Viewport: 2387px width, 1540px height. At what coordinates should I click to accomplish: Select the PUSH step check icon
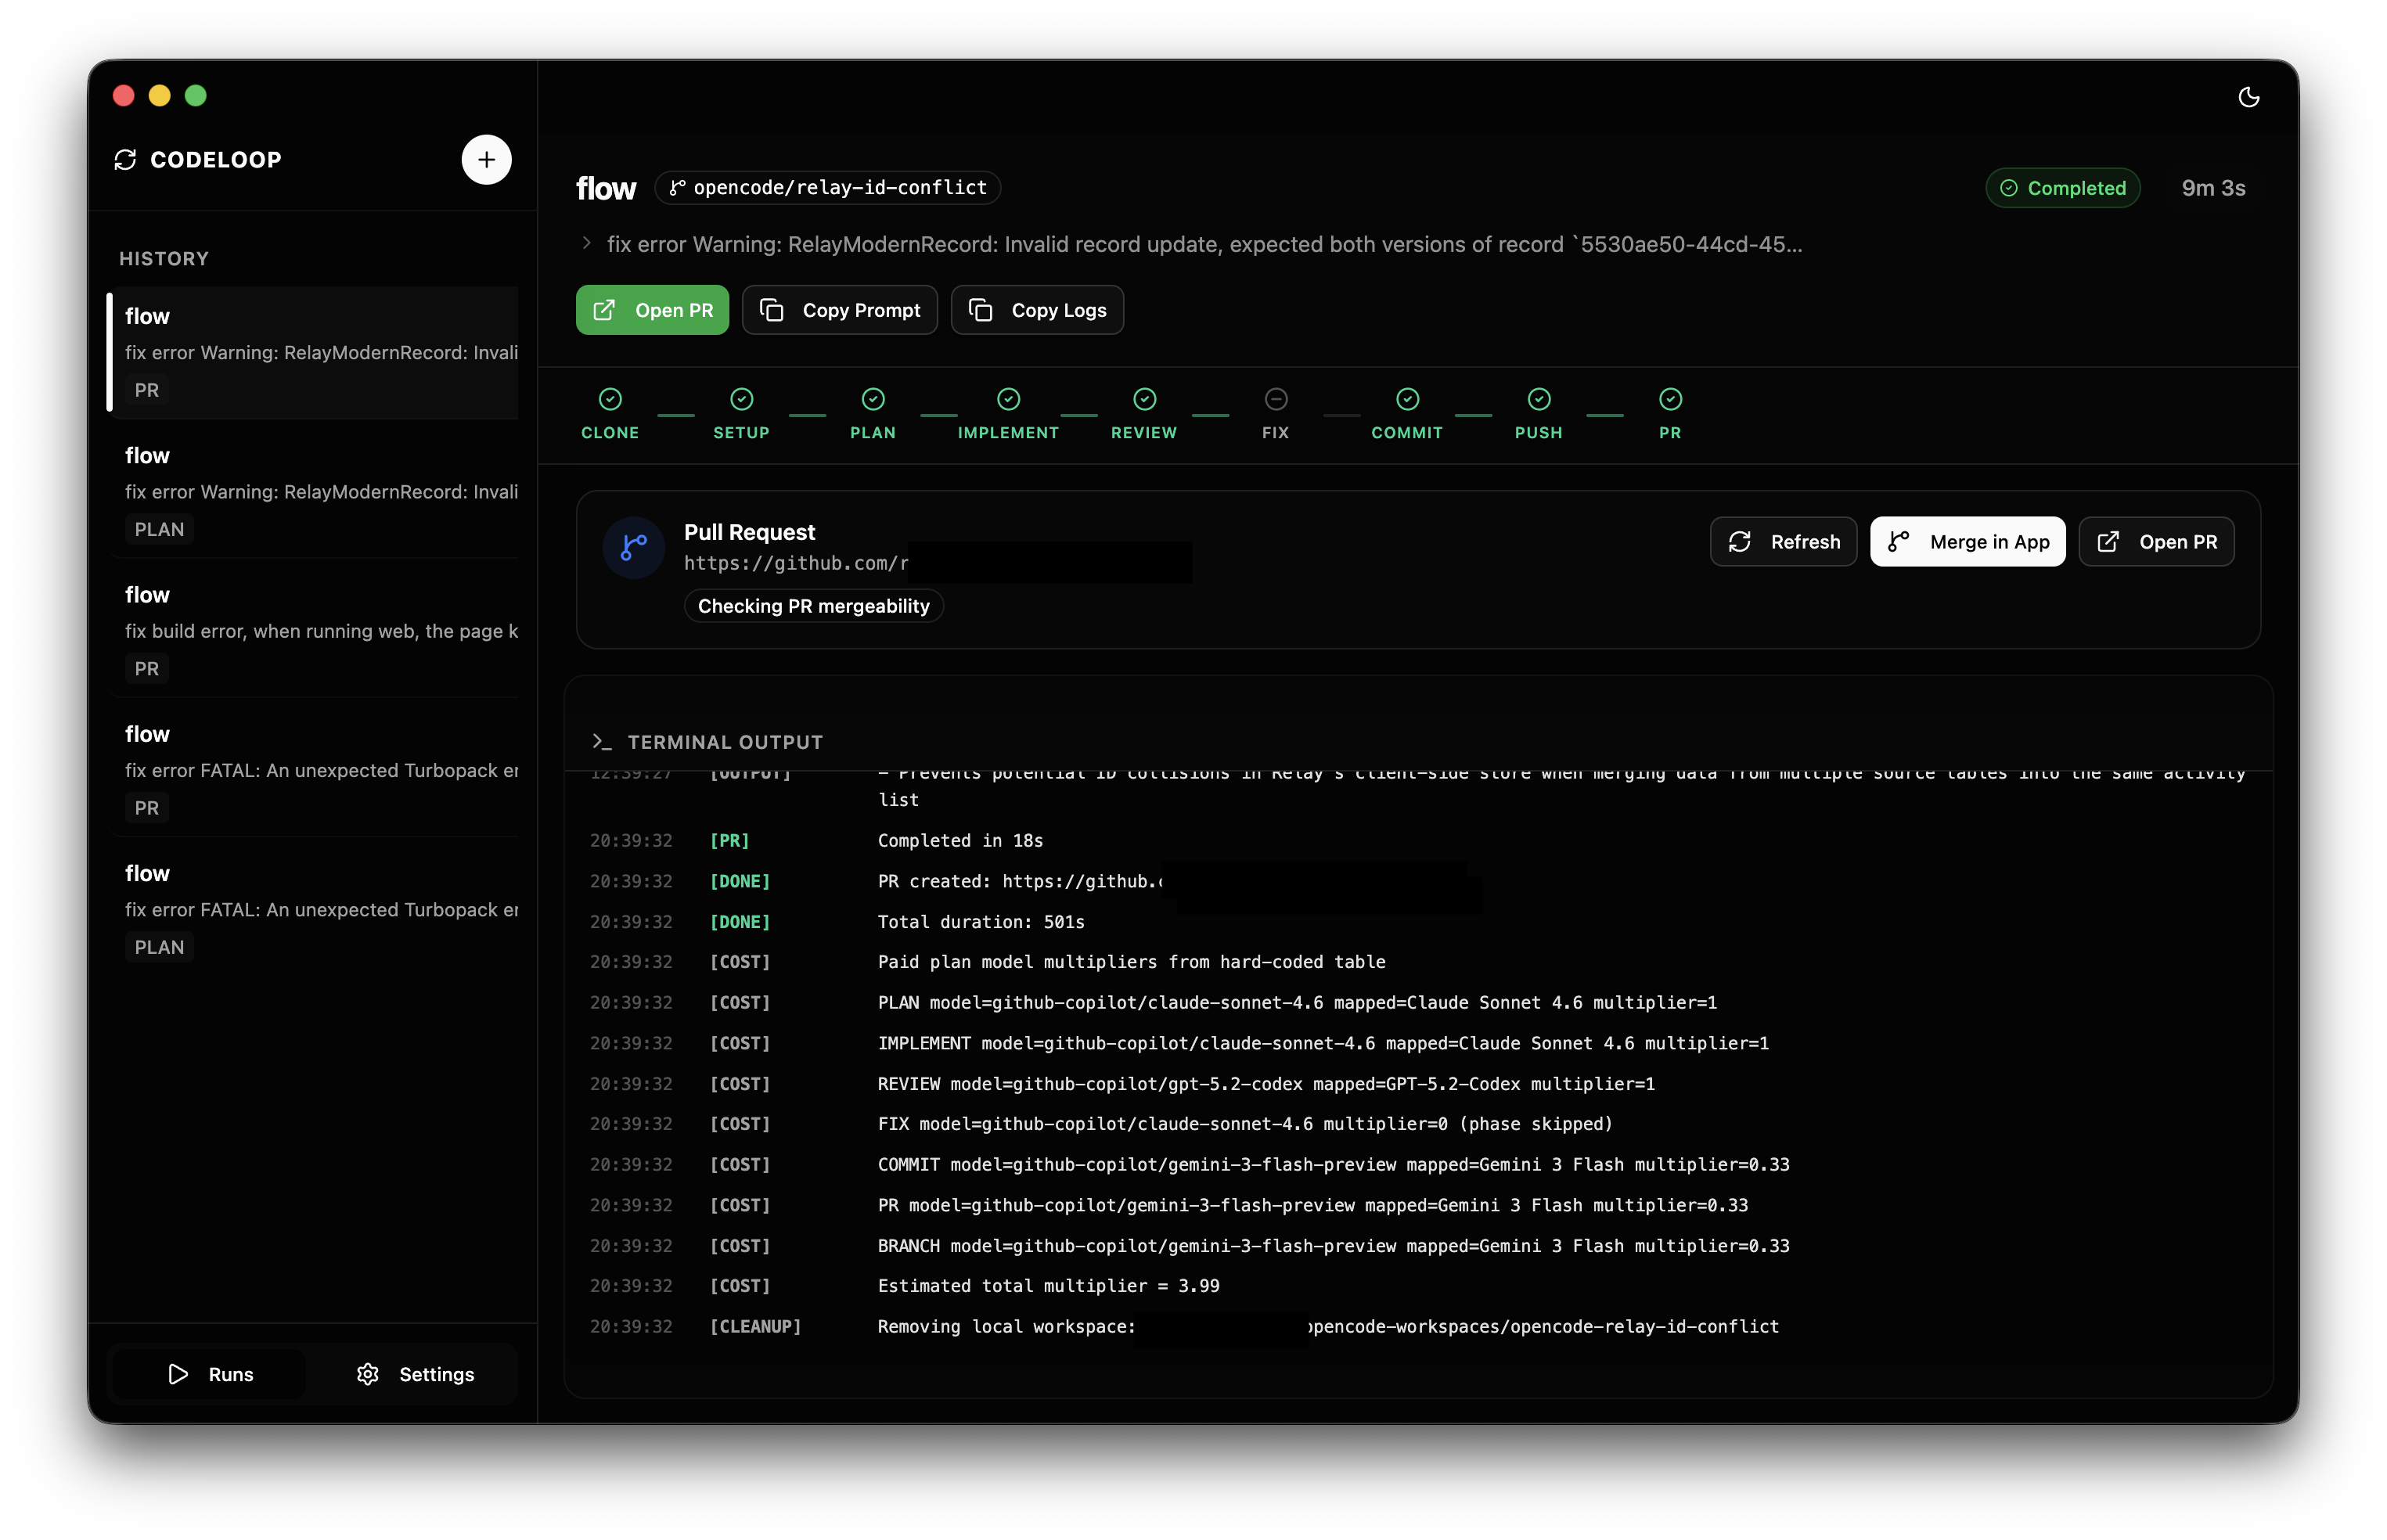pos(1539,399)
